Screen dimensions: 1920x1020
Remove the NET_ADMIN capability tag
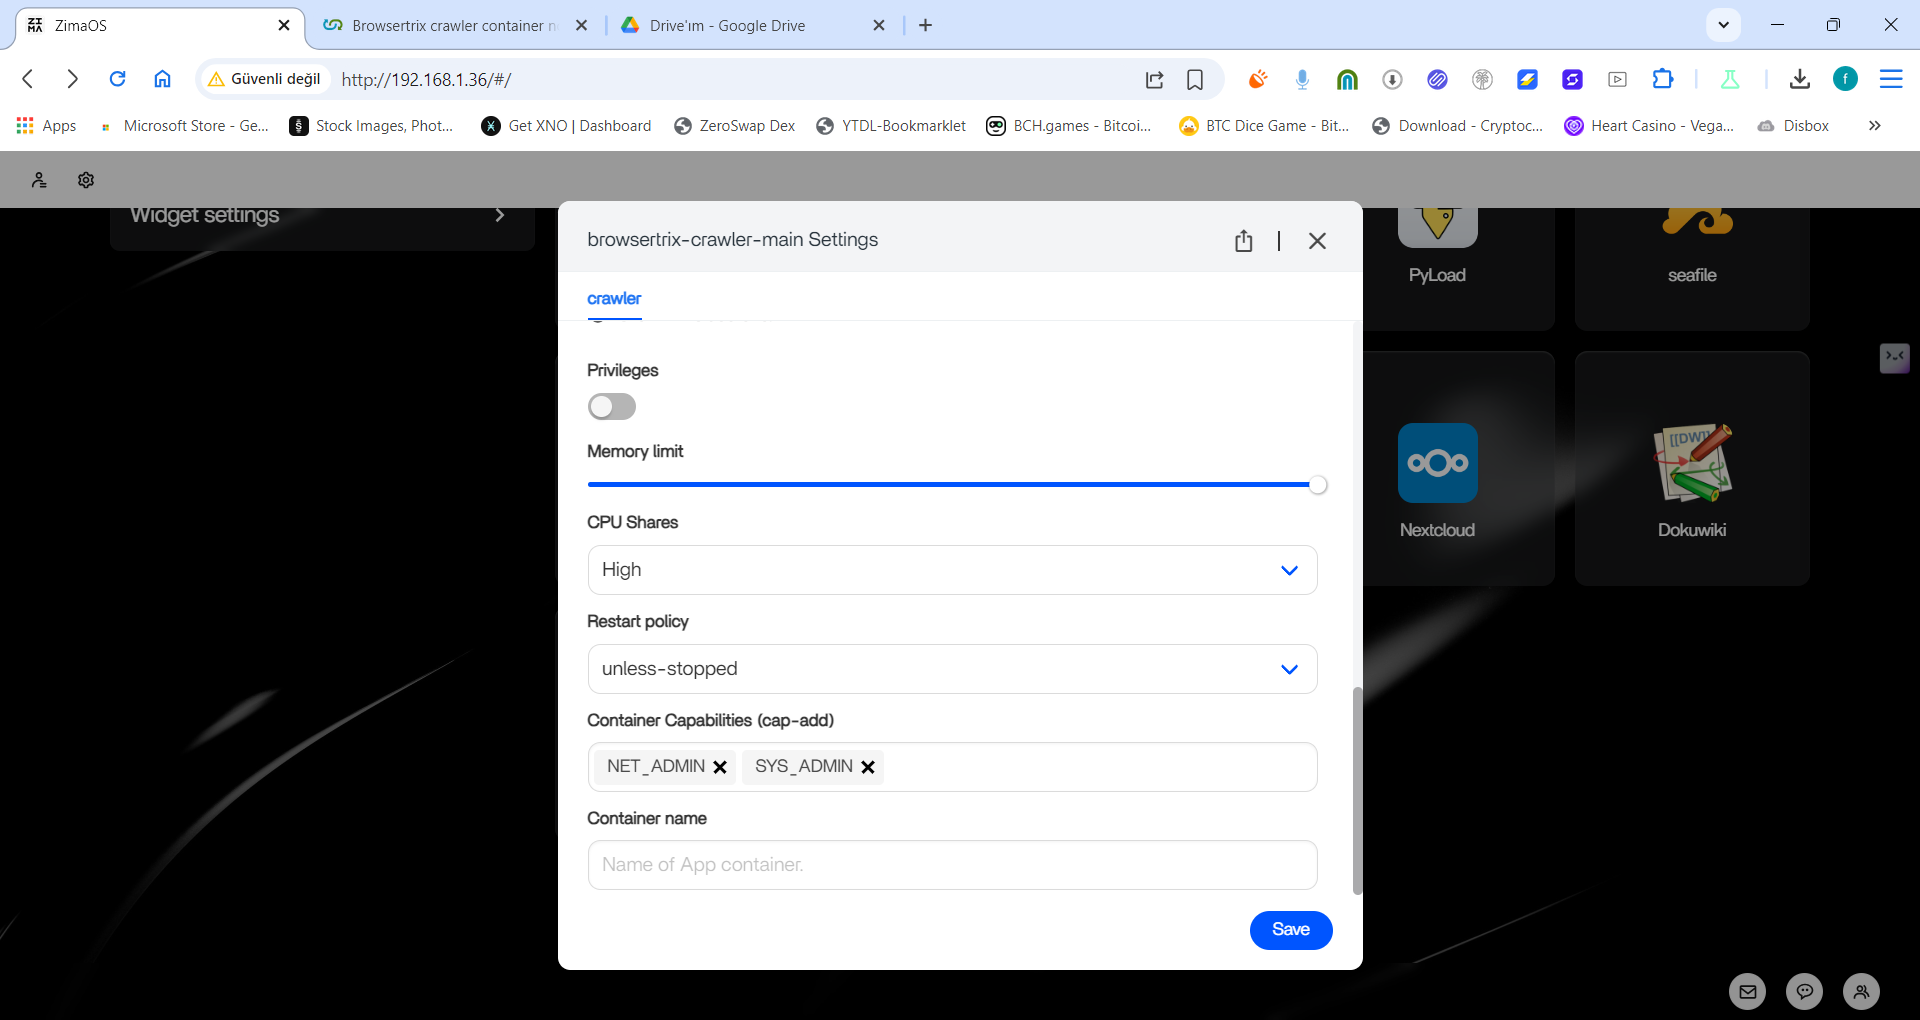point(720,767)
